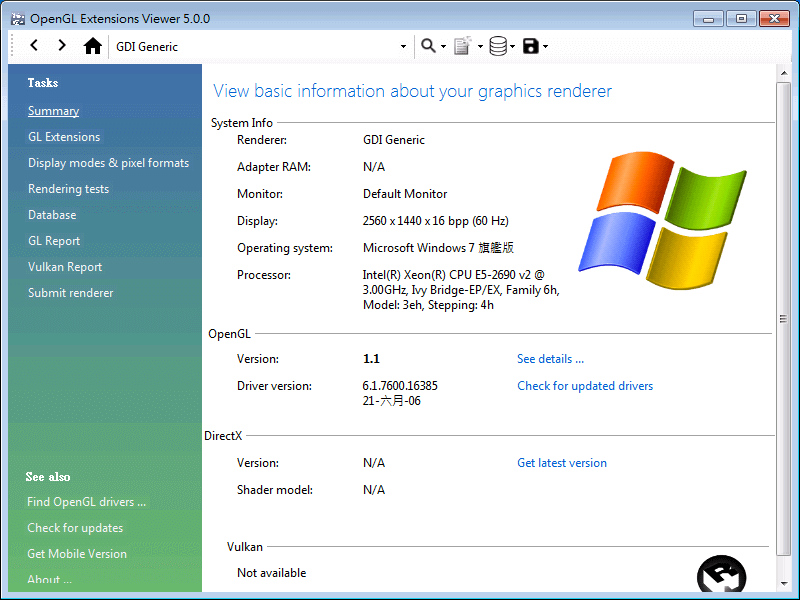Open the GDI Generic renderer dropdown
This screenshot has width=800, height=600.
click(403, 46)
